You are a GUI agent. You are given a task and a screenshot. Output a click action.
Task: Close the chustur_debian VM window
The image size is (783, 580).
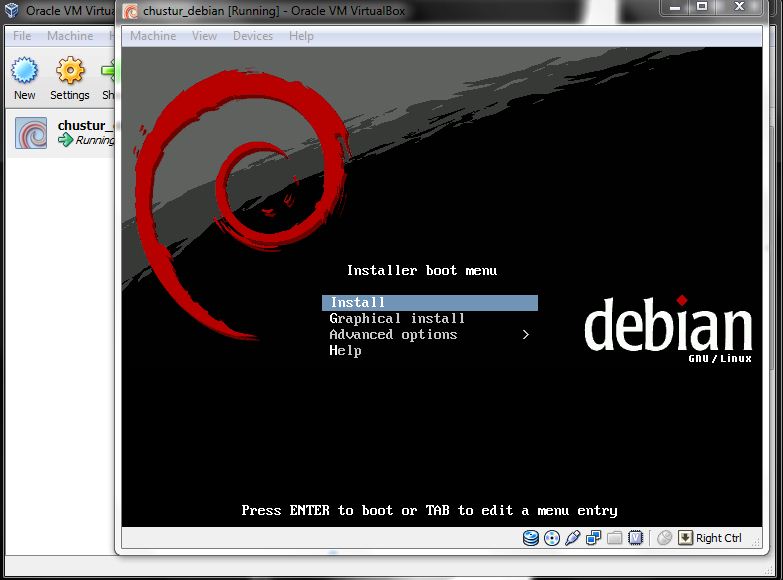point(739,7)
